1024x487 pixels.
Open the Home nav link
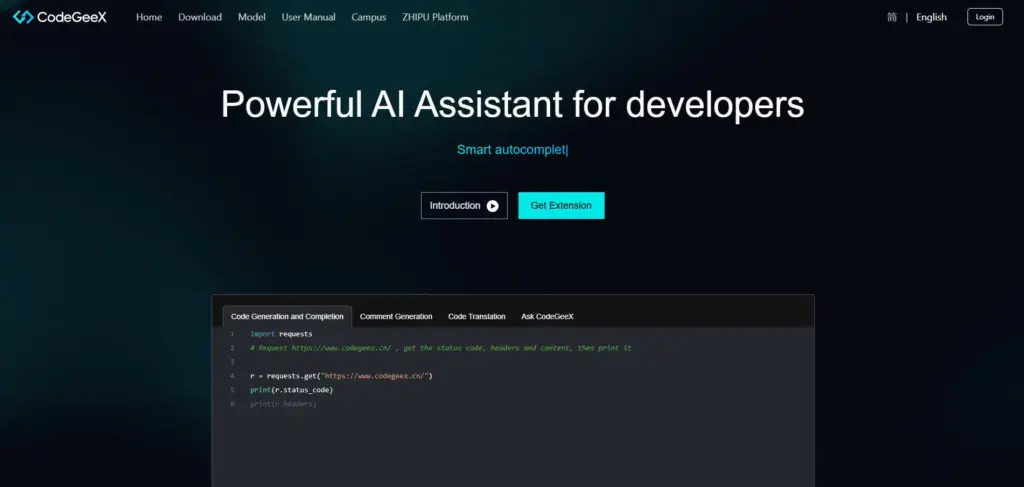click(149, 17)
